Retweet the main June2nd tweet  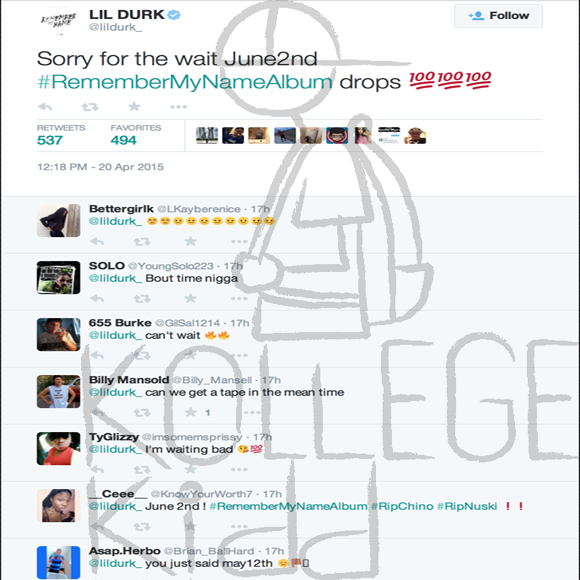click(x=90, y=107)
